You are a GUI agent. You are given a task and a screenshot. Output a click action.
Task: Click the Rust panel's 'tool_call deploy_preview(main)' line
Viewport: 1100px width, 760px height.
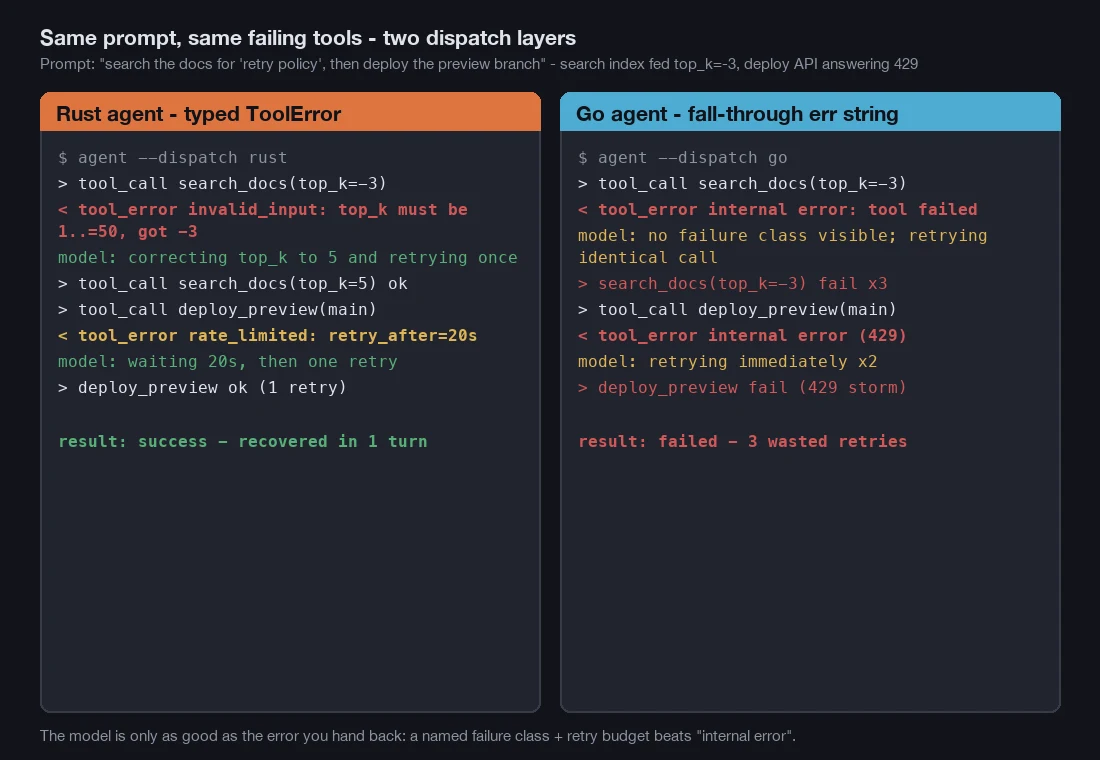point(217,309)
